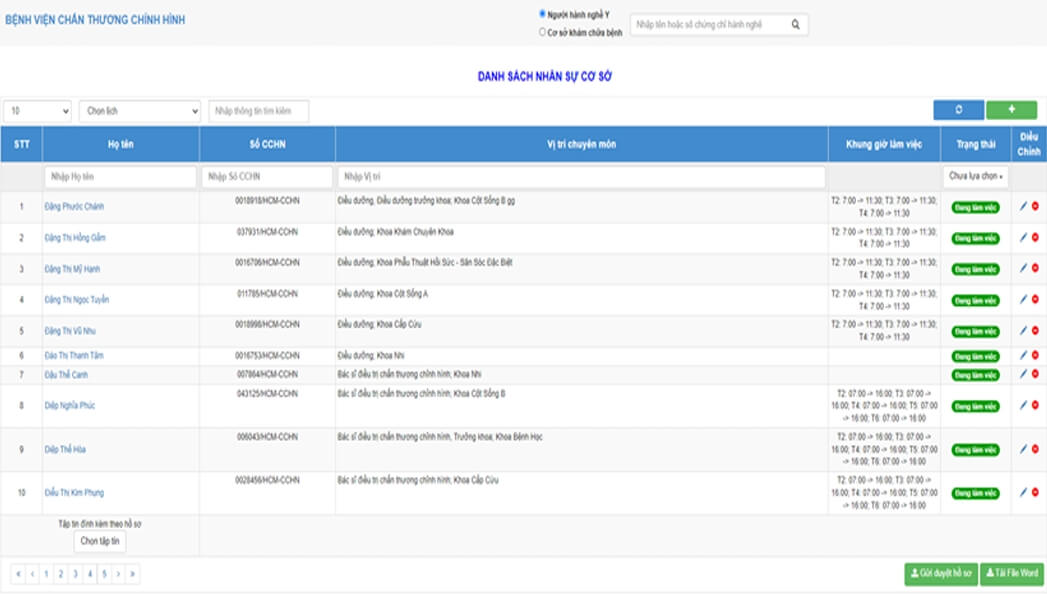1047x594 pixels.
Task: Click the Chọn tập tin button
Action: [100, 541]
